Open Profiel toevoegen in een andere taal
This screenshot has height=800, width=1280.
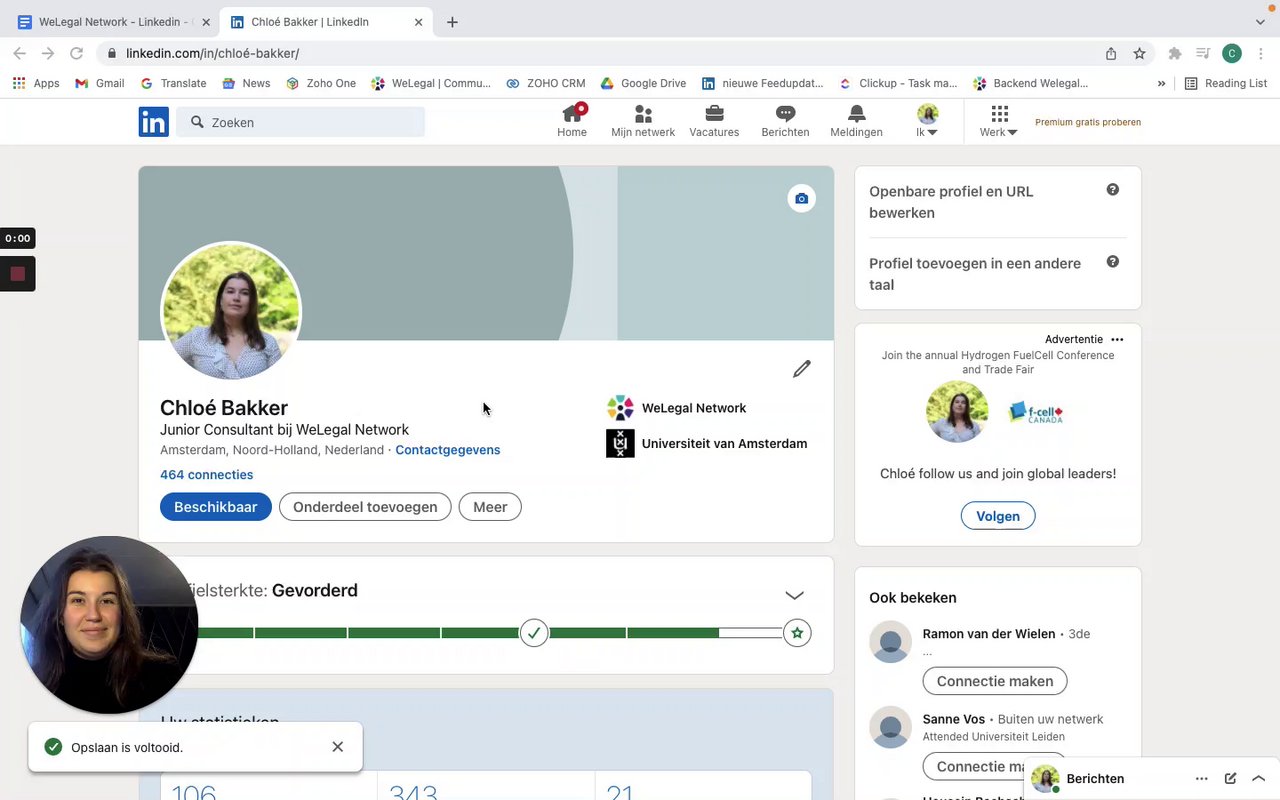point(975,274)
